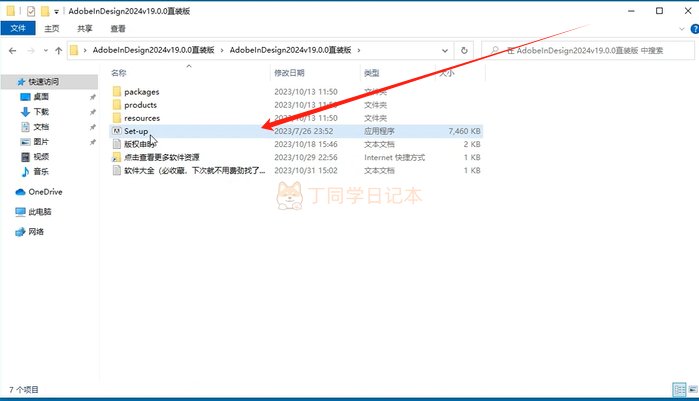
Task: Select 网络 in the navigation pane
Action: click(x=36, y=232)
